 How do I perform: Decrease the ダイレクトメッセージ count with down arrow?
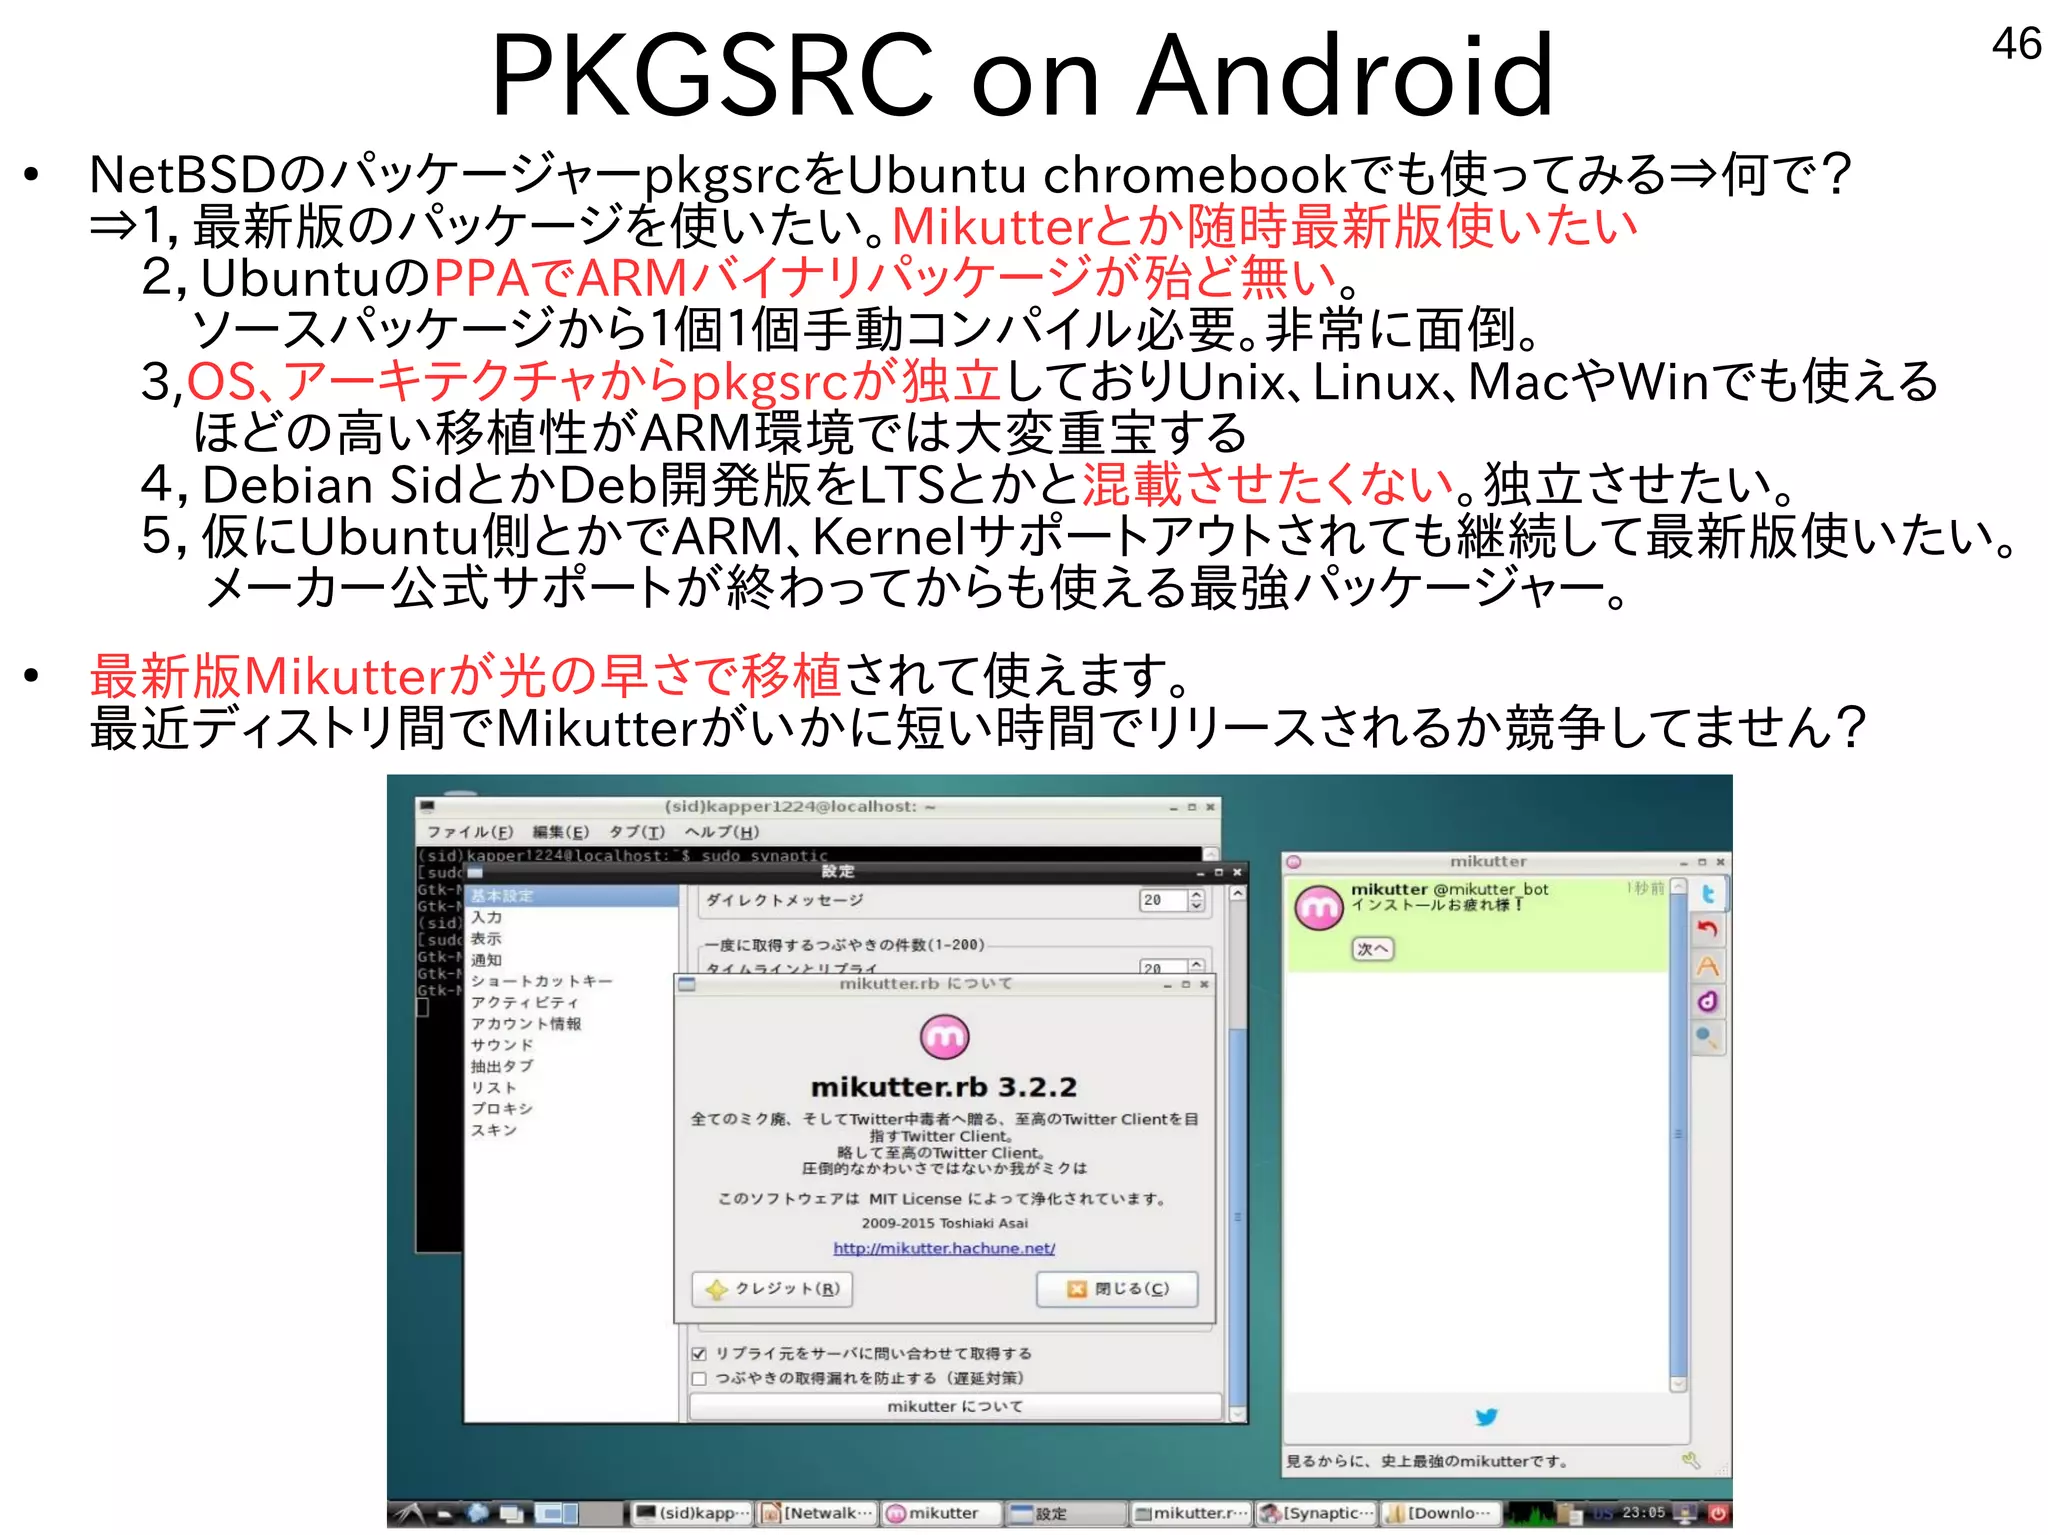(x=1196, y=906)
